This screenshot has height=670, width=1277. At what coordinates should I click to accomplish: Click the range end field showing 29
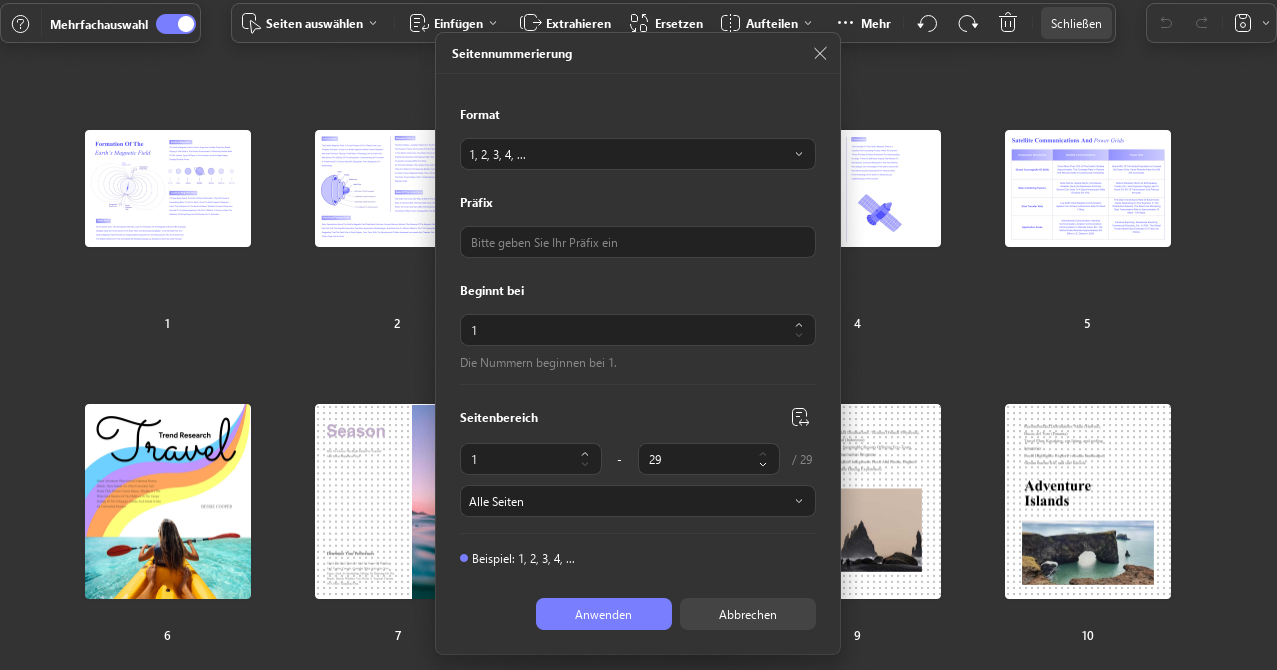tap(709, 459)
